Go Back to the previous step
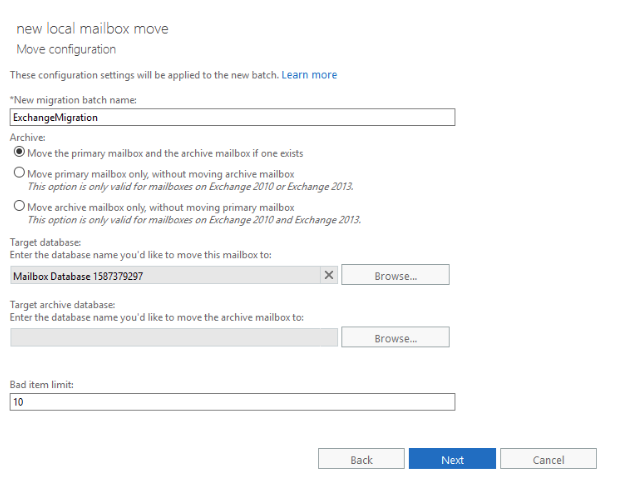This screenshot has width=622, height=494. tap(361, 459)
